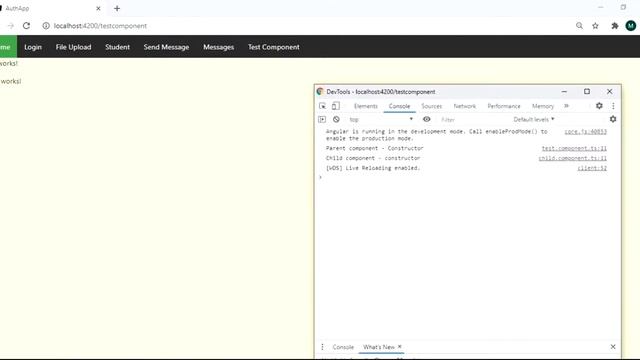Open DevTools settings gear
Image resolution: width=640 pixels, height=360 pixels.
599,106
